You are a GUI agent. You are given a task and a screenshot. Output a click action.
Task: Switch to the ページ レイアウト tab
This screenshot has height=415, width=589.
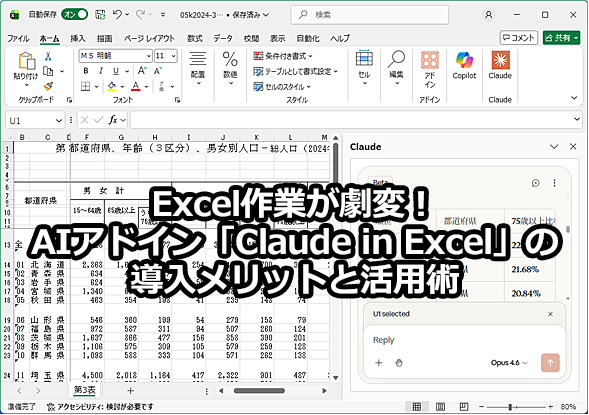click(149, 38)
